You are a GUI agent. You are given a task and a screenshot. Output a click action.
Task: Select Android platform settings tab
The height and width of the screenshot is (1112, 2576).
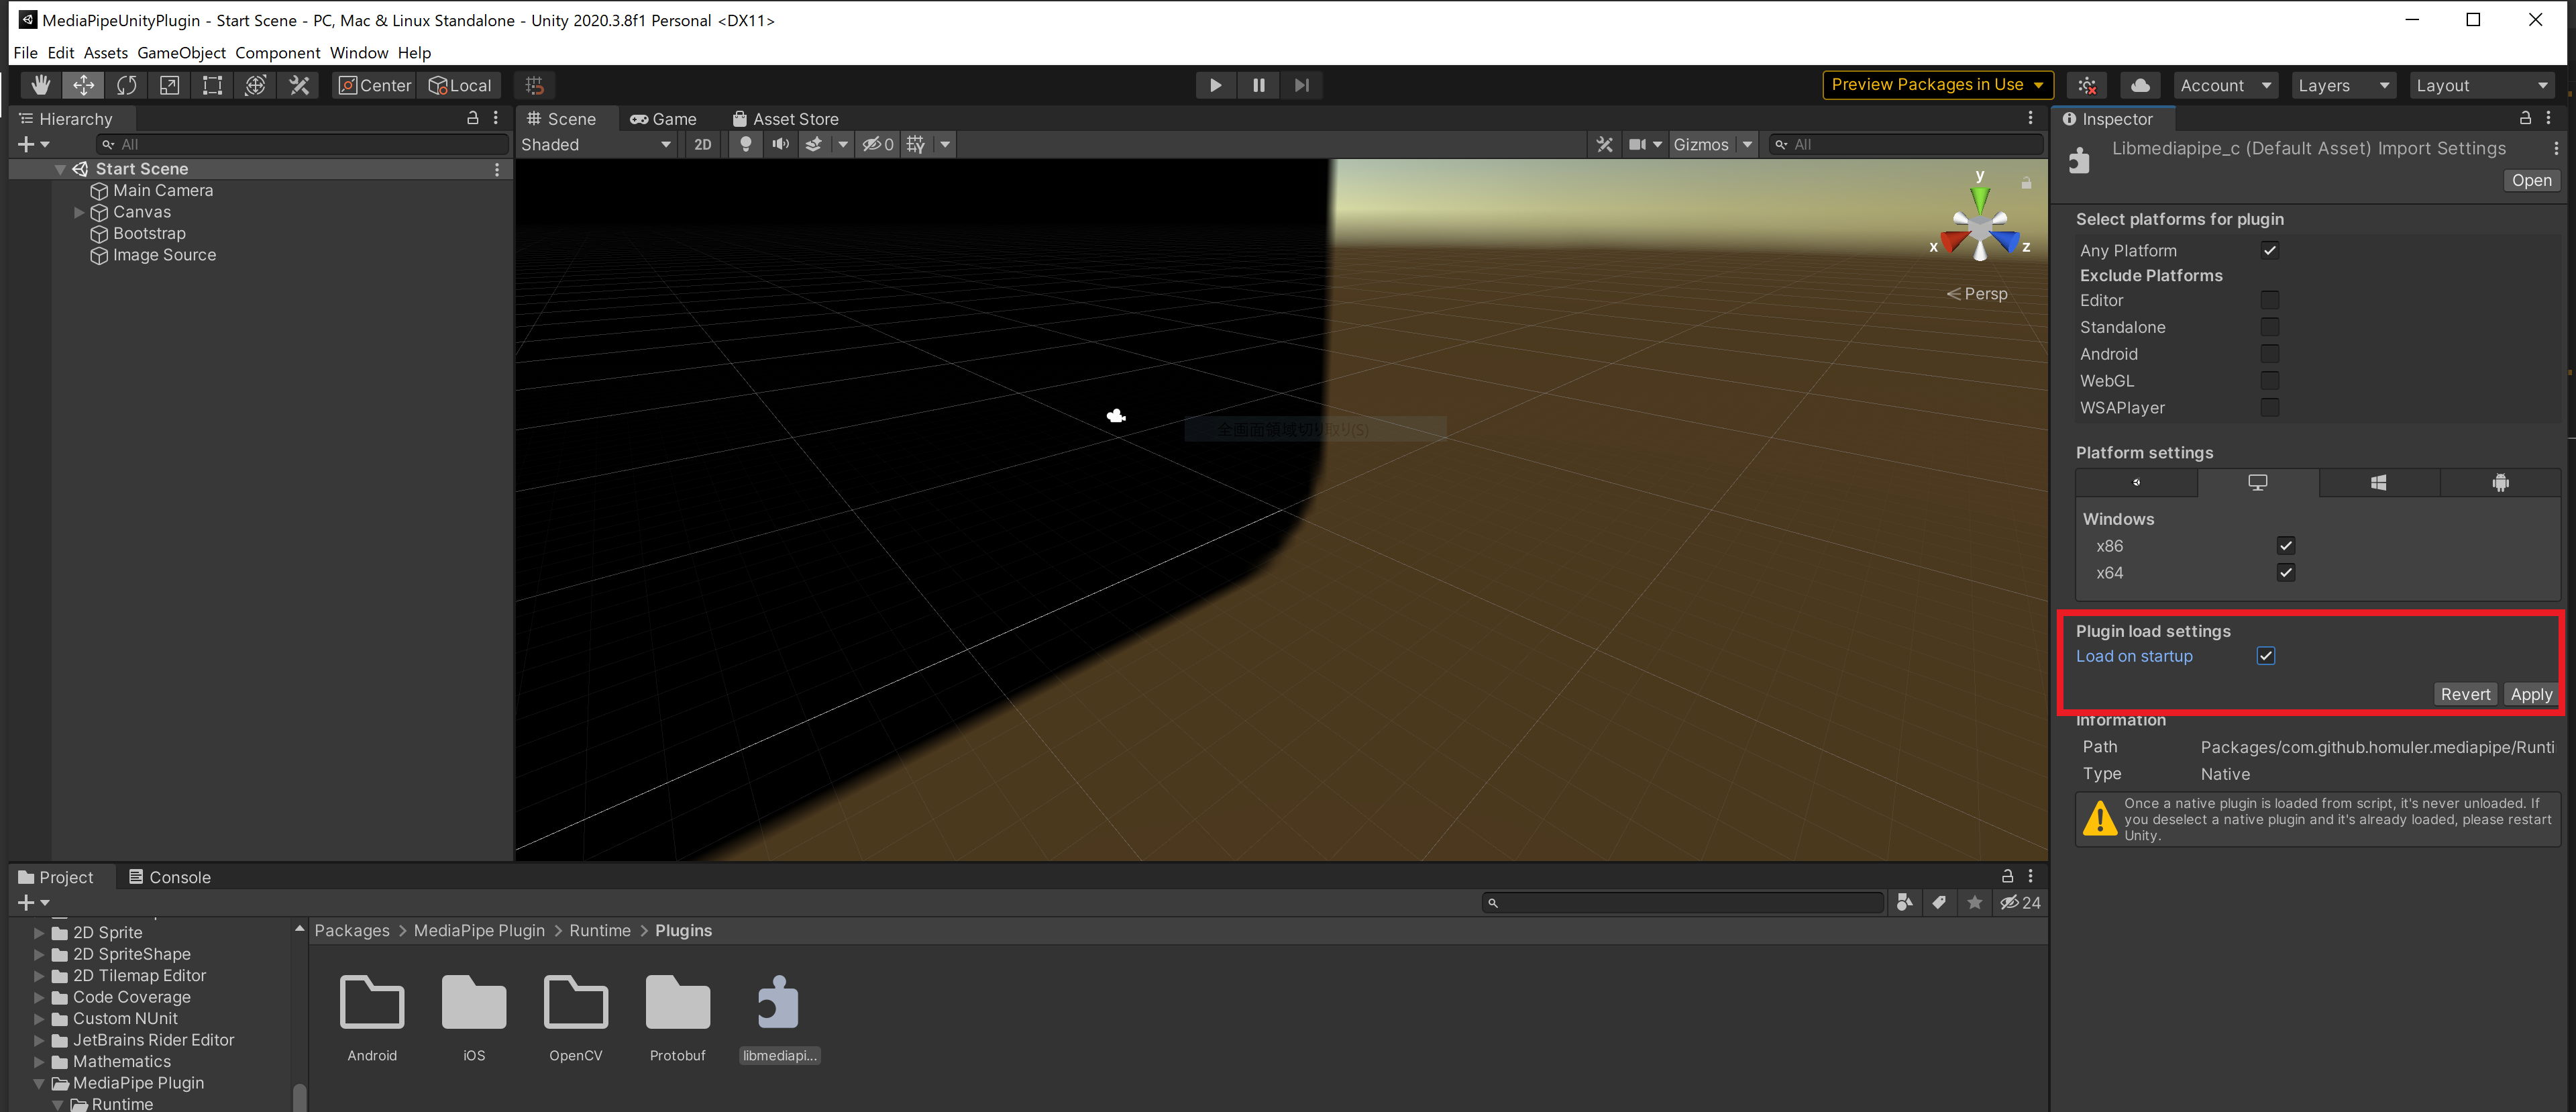[2500, 483]
